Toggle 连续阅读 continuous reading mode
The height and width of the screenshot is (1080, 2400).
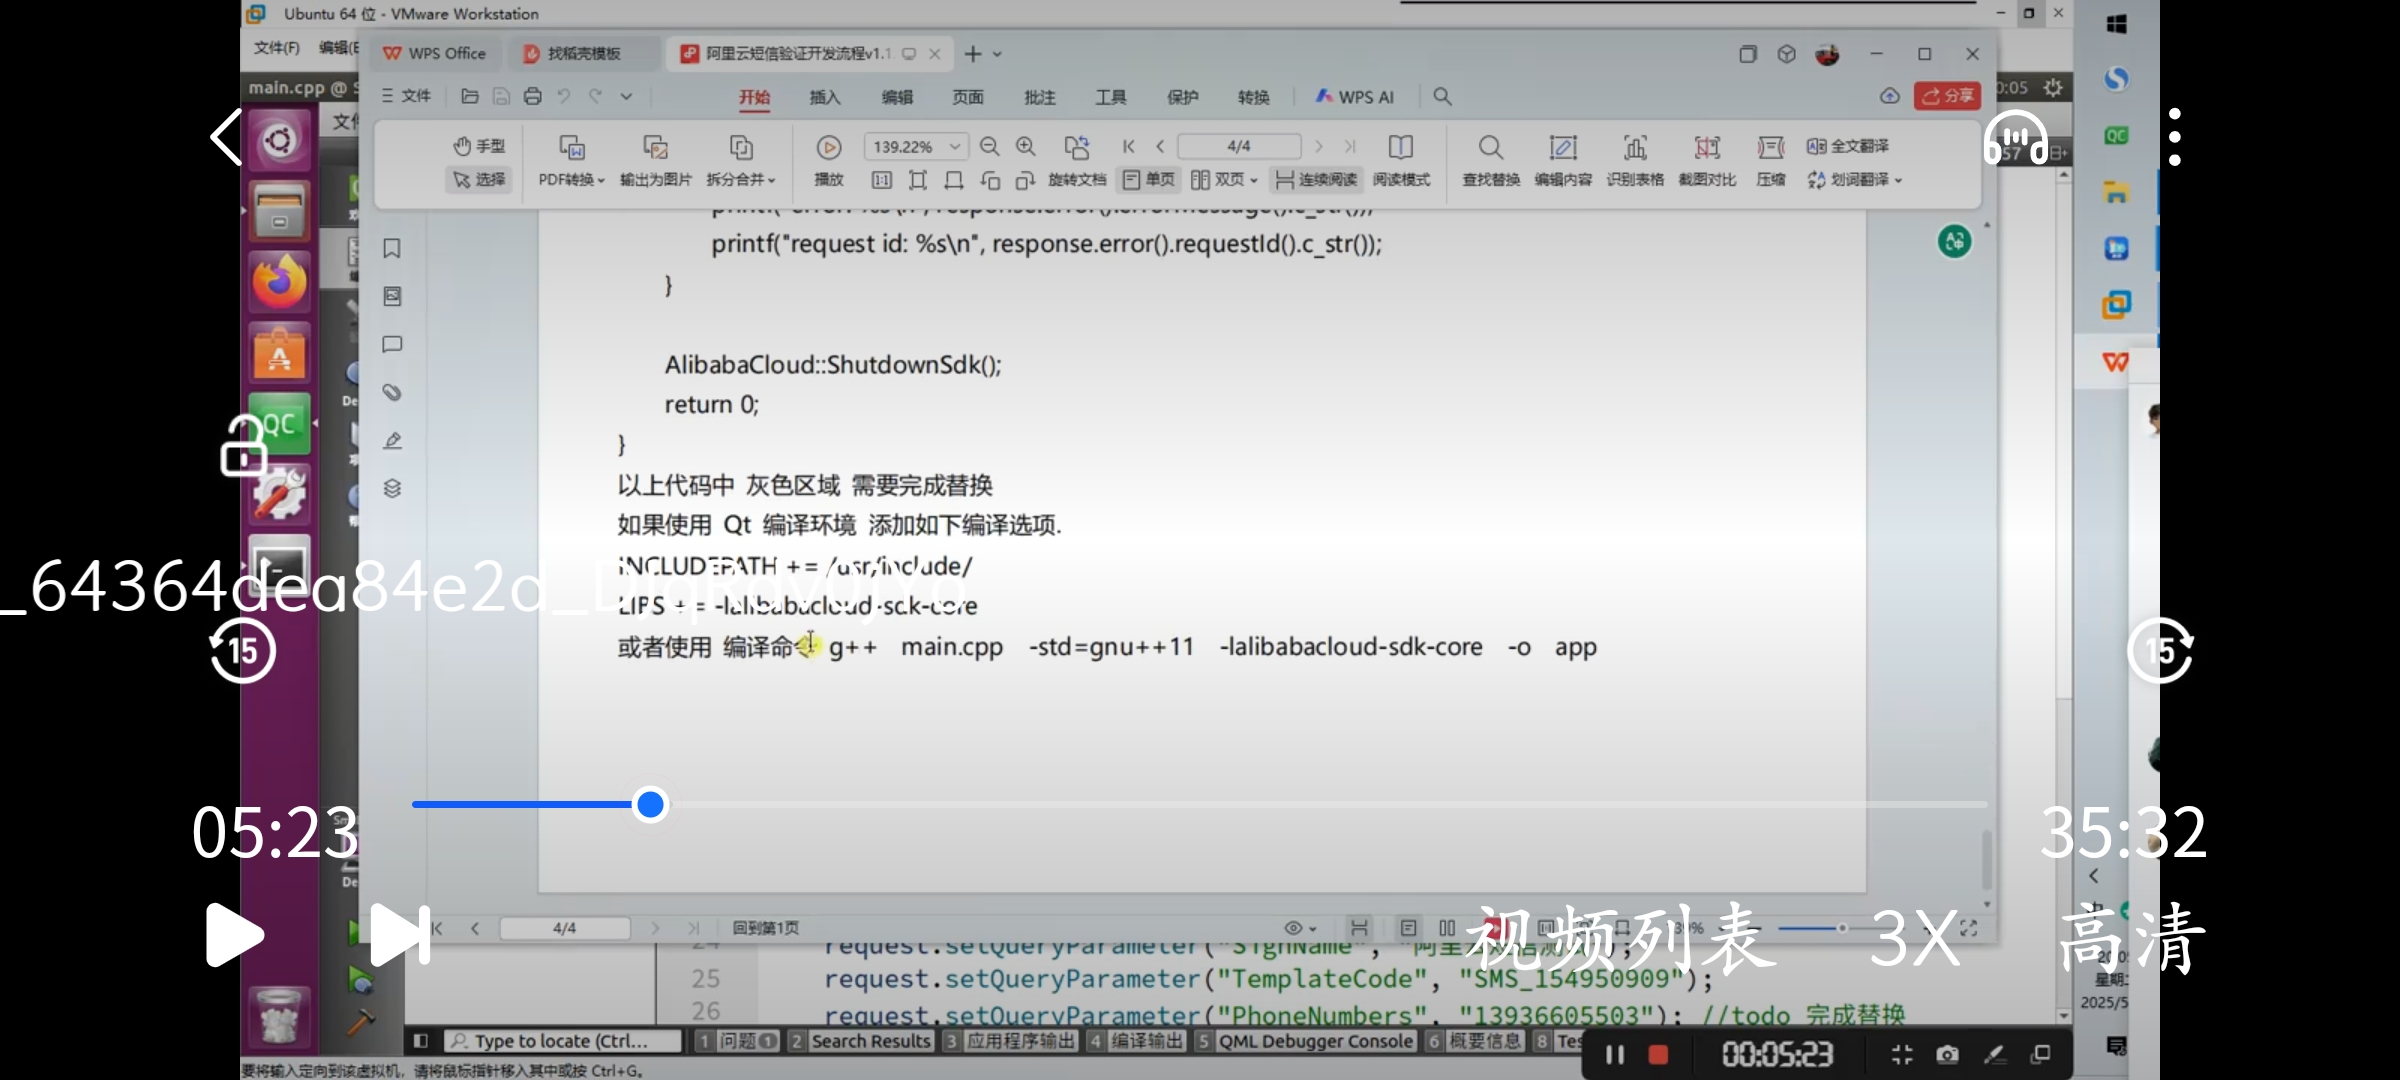1316,180
